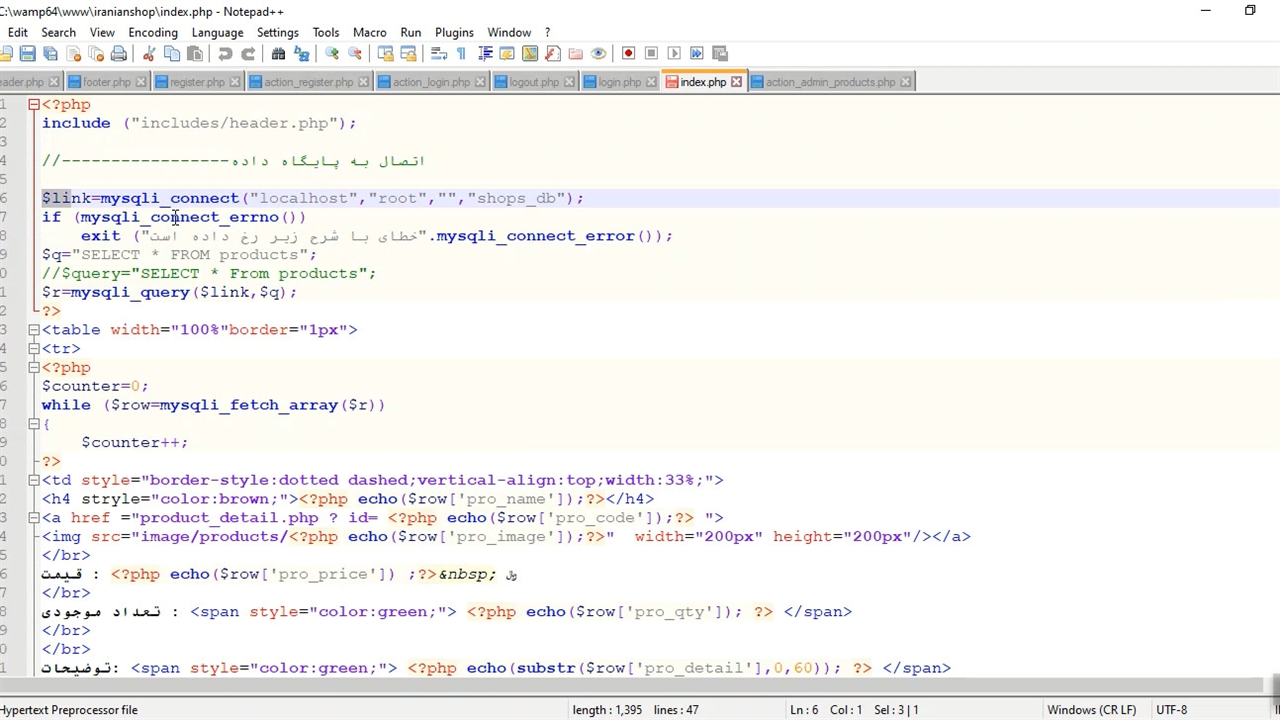Screen dimensions: 1280x720
Task: Toggle the monitoring eye icon
Action: point(598,54)
